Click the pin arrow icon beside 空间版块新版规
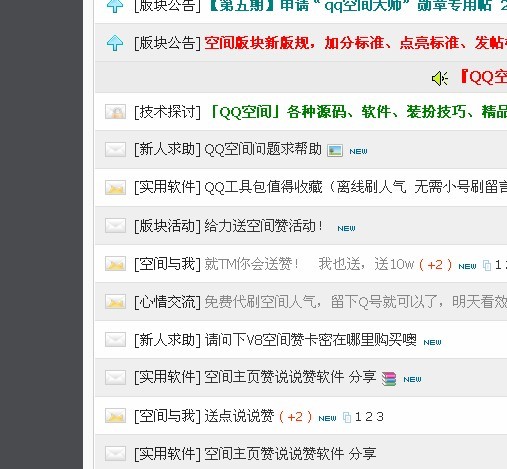The width and height of the screenshot is (507, 469). pyautogui.click(x=115, y=43)
